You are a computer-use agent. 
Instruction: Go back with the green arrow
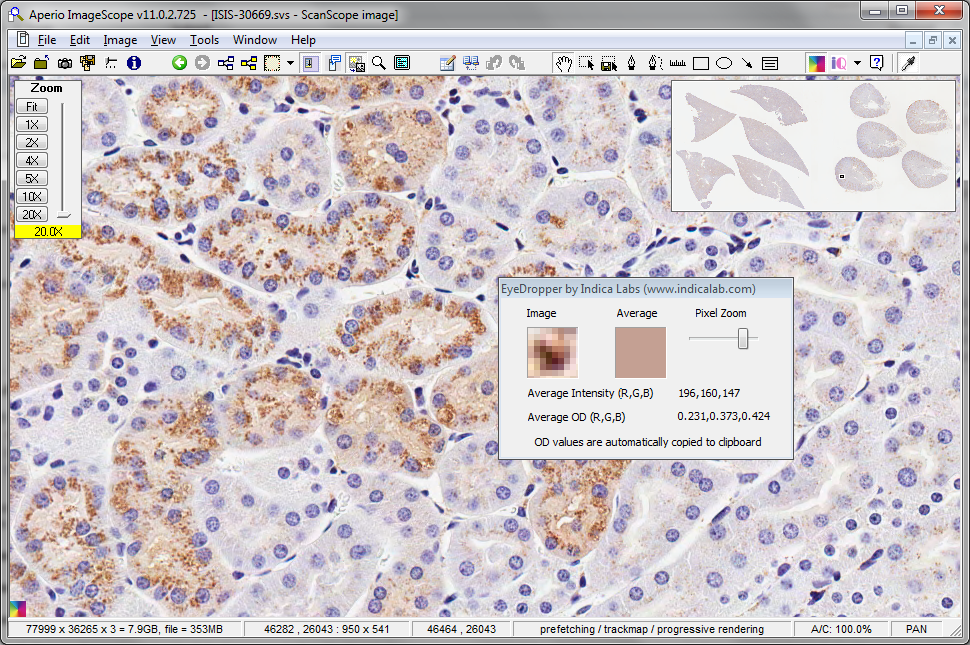pos(179,62)
